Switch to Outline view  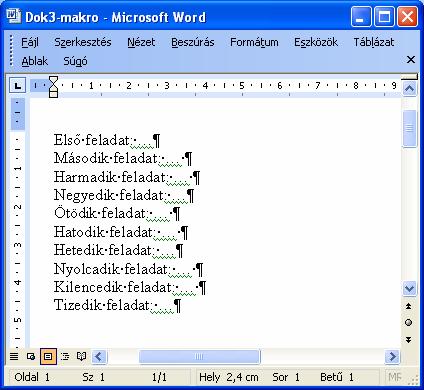pos(65,357)
